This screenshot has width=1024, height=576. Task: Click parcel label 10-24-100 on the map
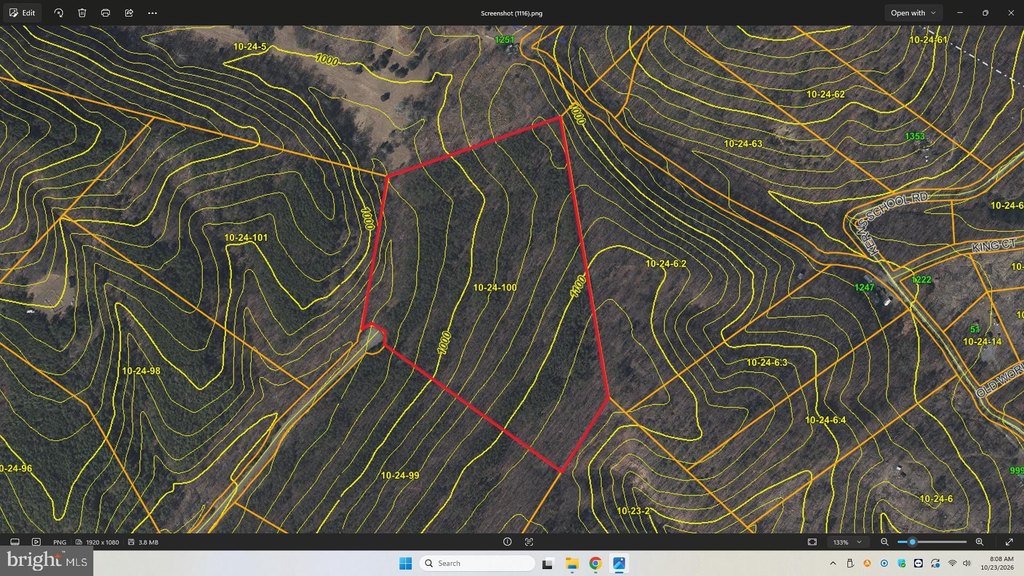coord(495,287)
